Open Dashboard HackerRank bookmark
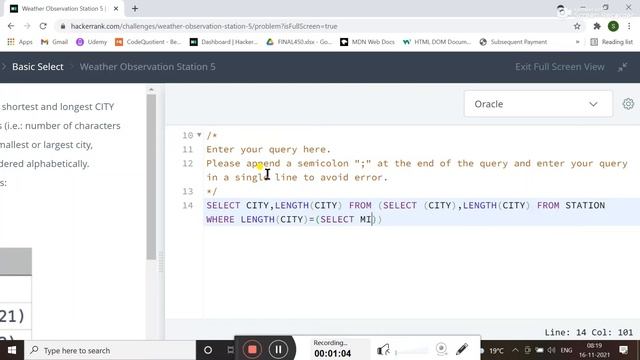 [224, 42]
